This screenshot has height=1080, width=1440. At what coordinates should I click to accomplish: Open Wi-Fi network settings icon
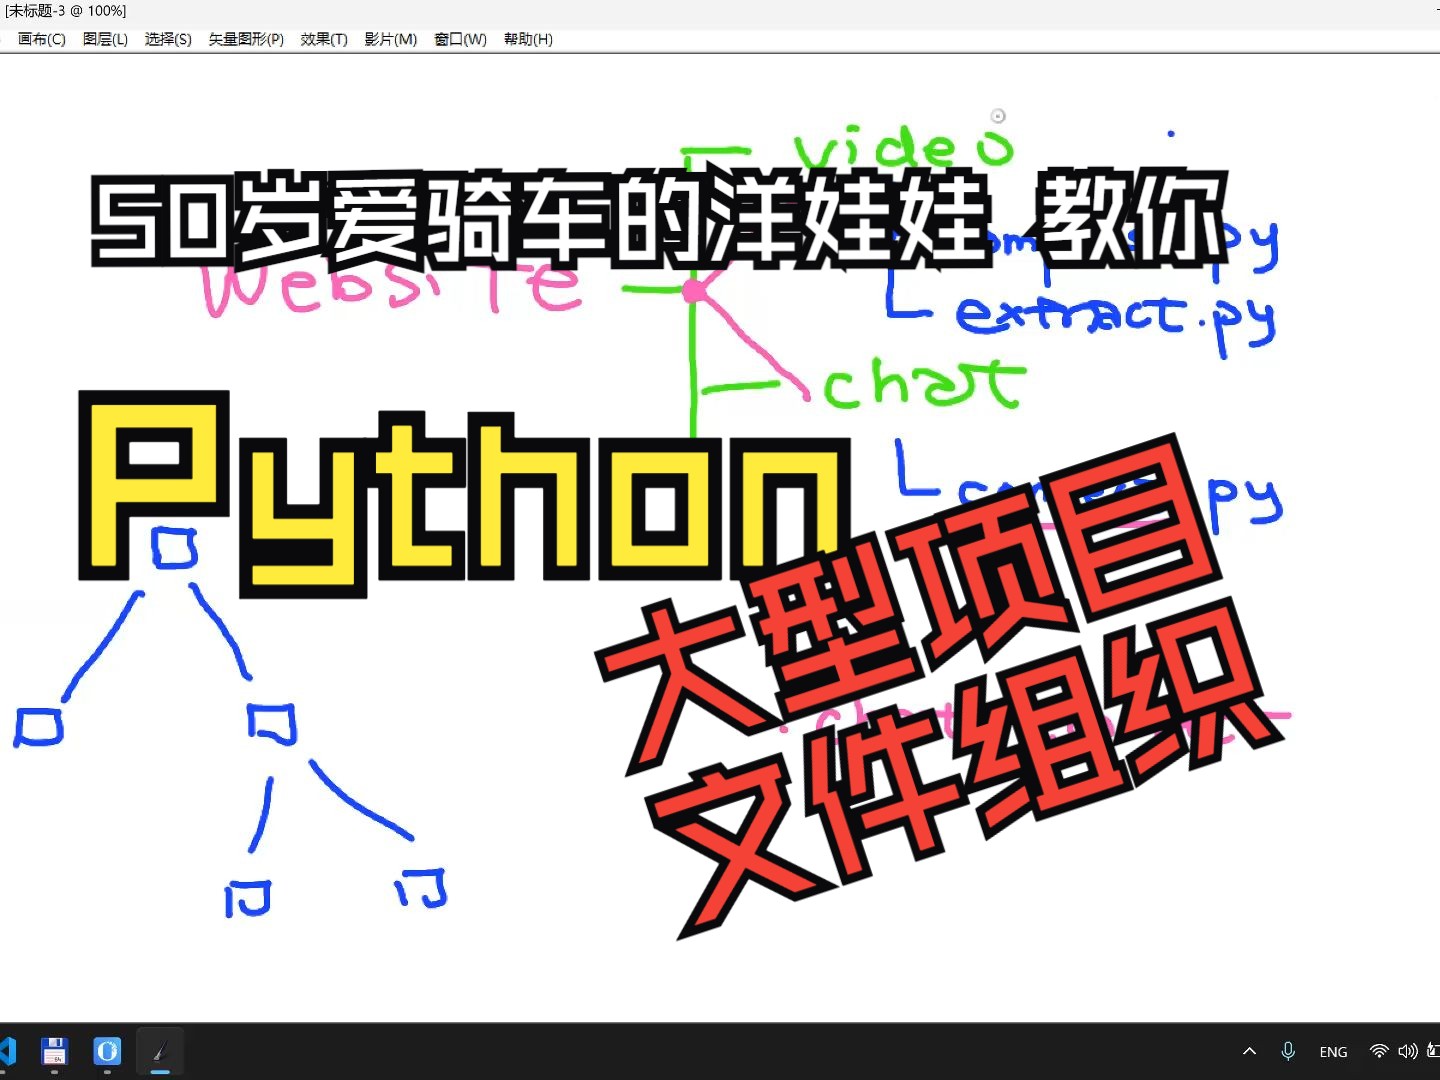1379,1051
